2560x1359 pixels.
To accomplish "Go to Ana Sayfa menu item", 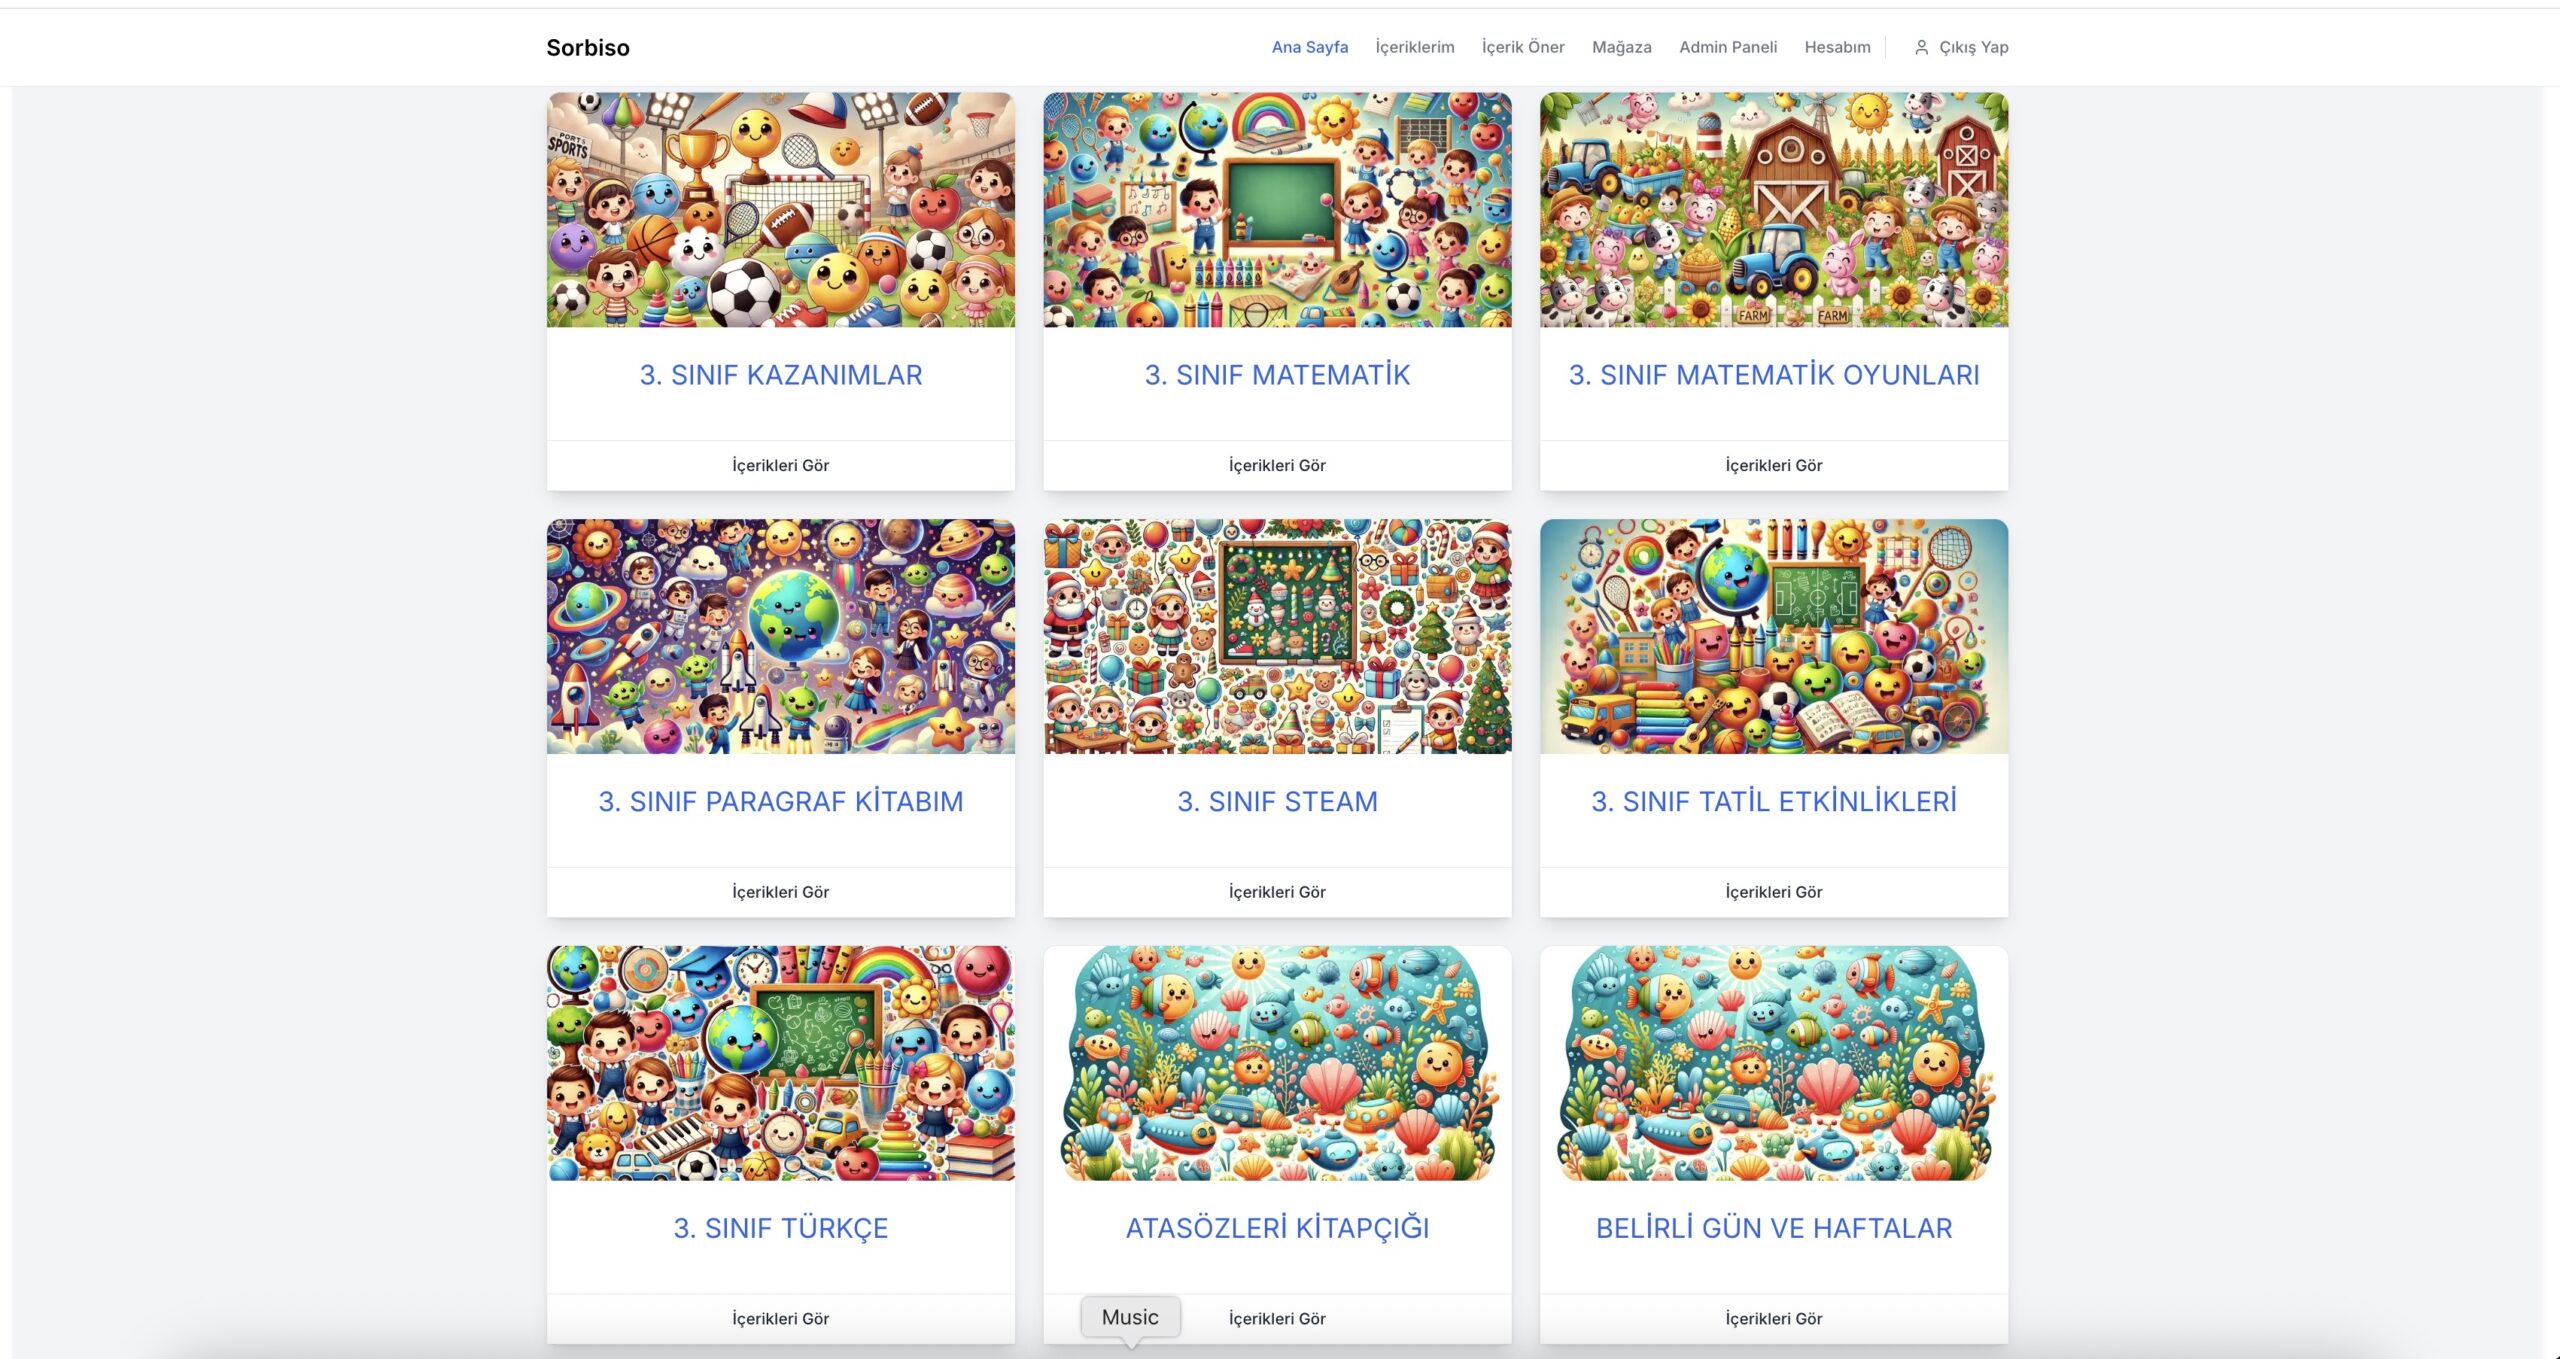I will 1309,47.
